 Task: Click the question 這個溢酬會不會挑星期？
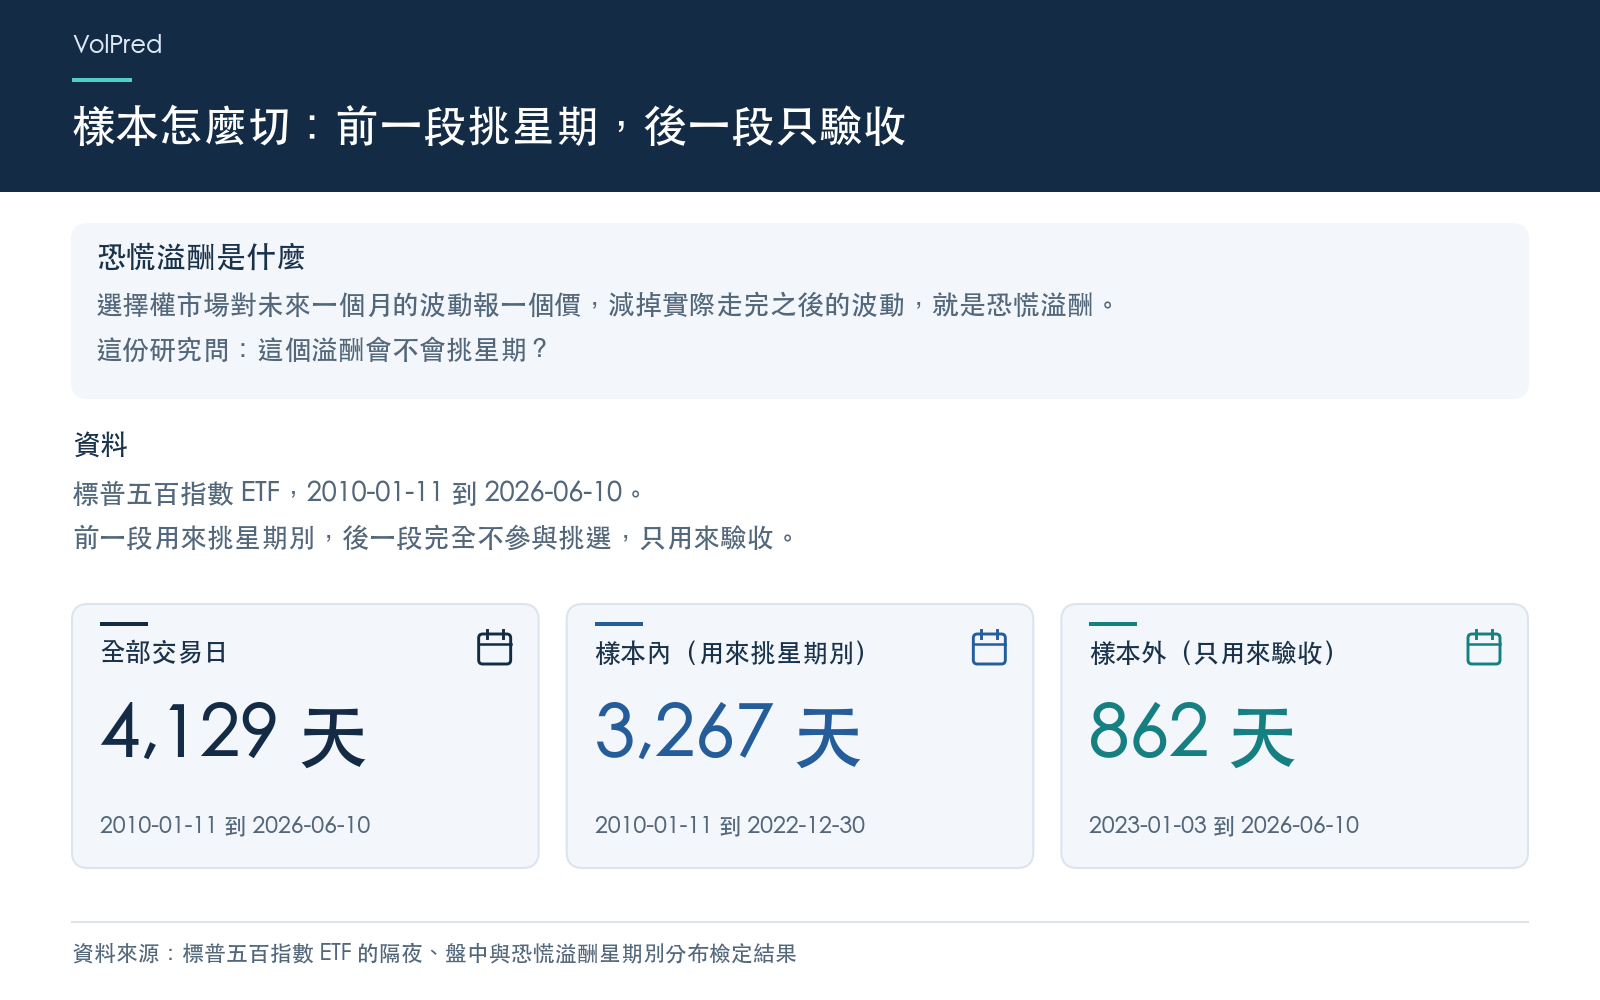click(403, 350)
